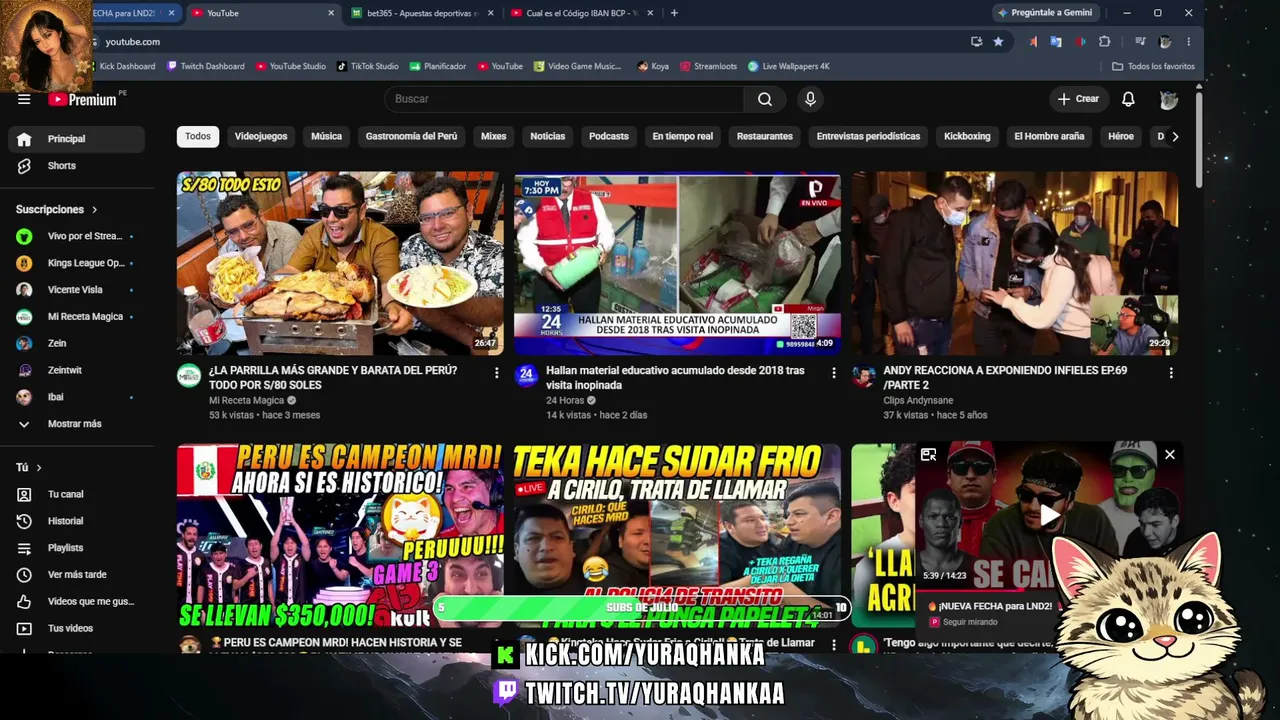Open options for La Parrilla Más Grande video
This screenshot has width=1280, height=720.
[x=496, y=373]
